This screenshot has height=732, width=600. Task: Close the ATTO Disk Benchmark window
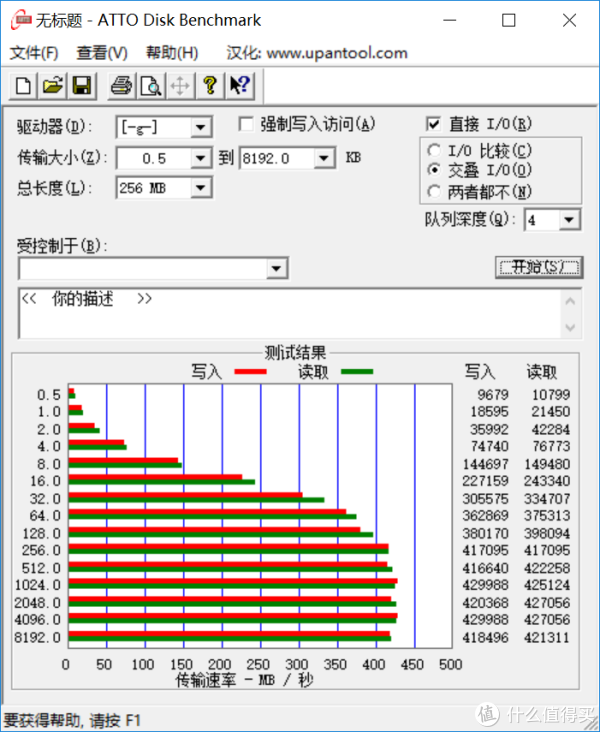point(569,21)
